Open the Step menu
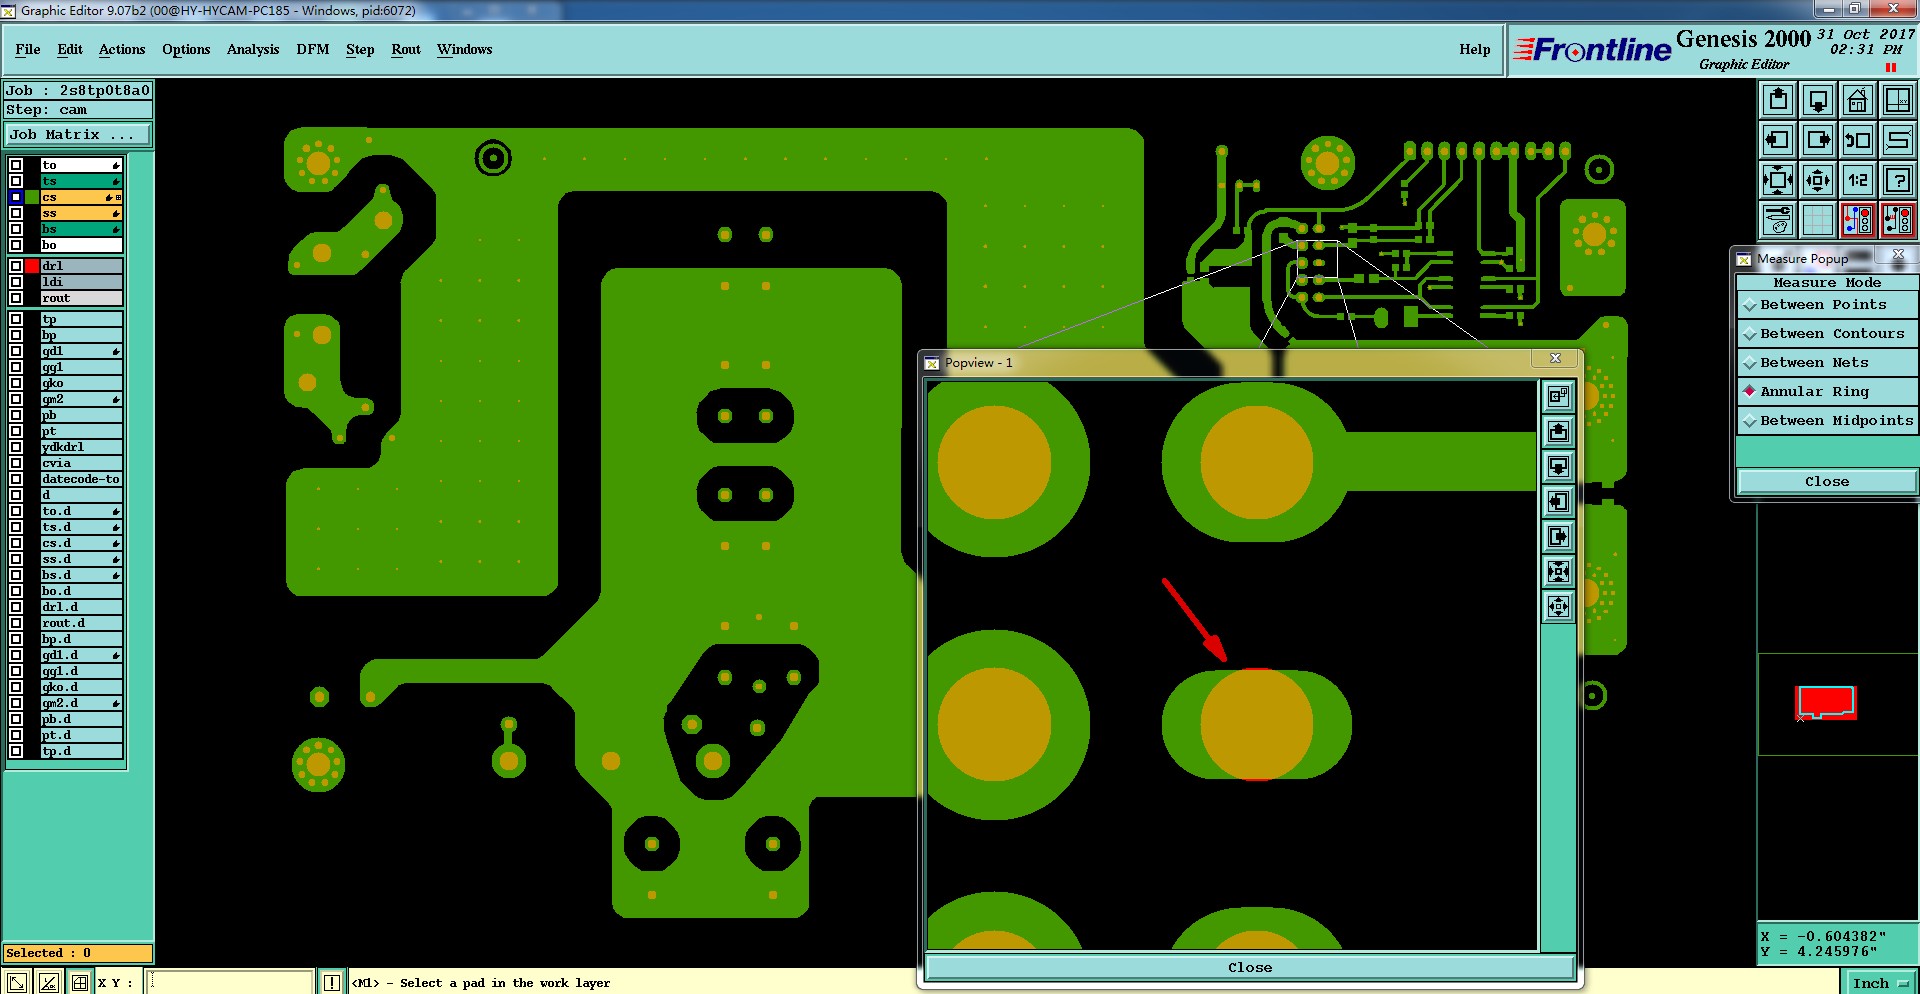Viewport: 1920px width, 994px height. pos(360,49)
